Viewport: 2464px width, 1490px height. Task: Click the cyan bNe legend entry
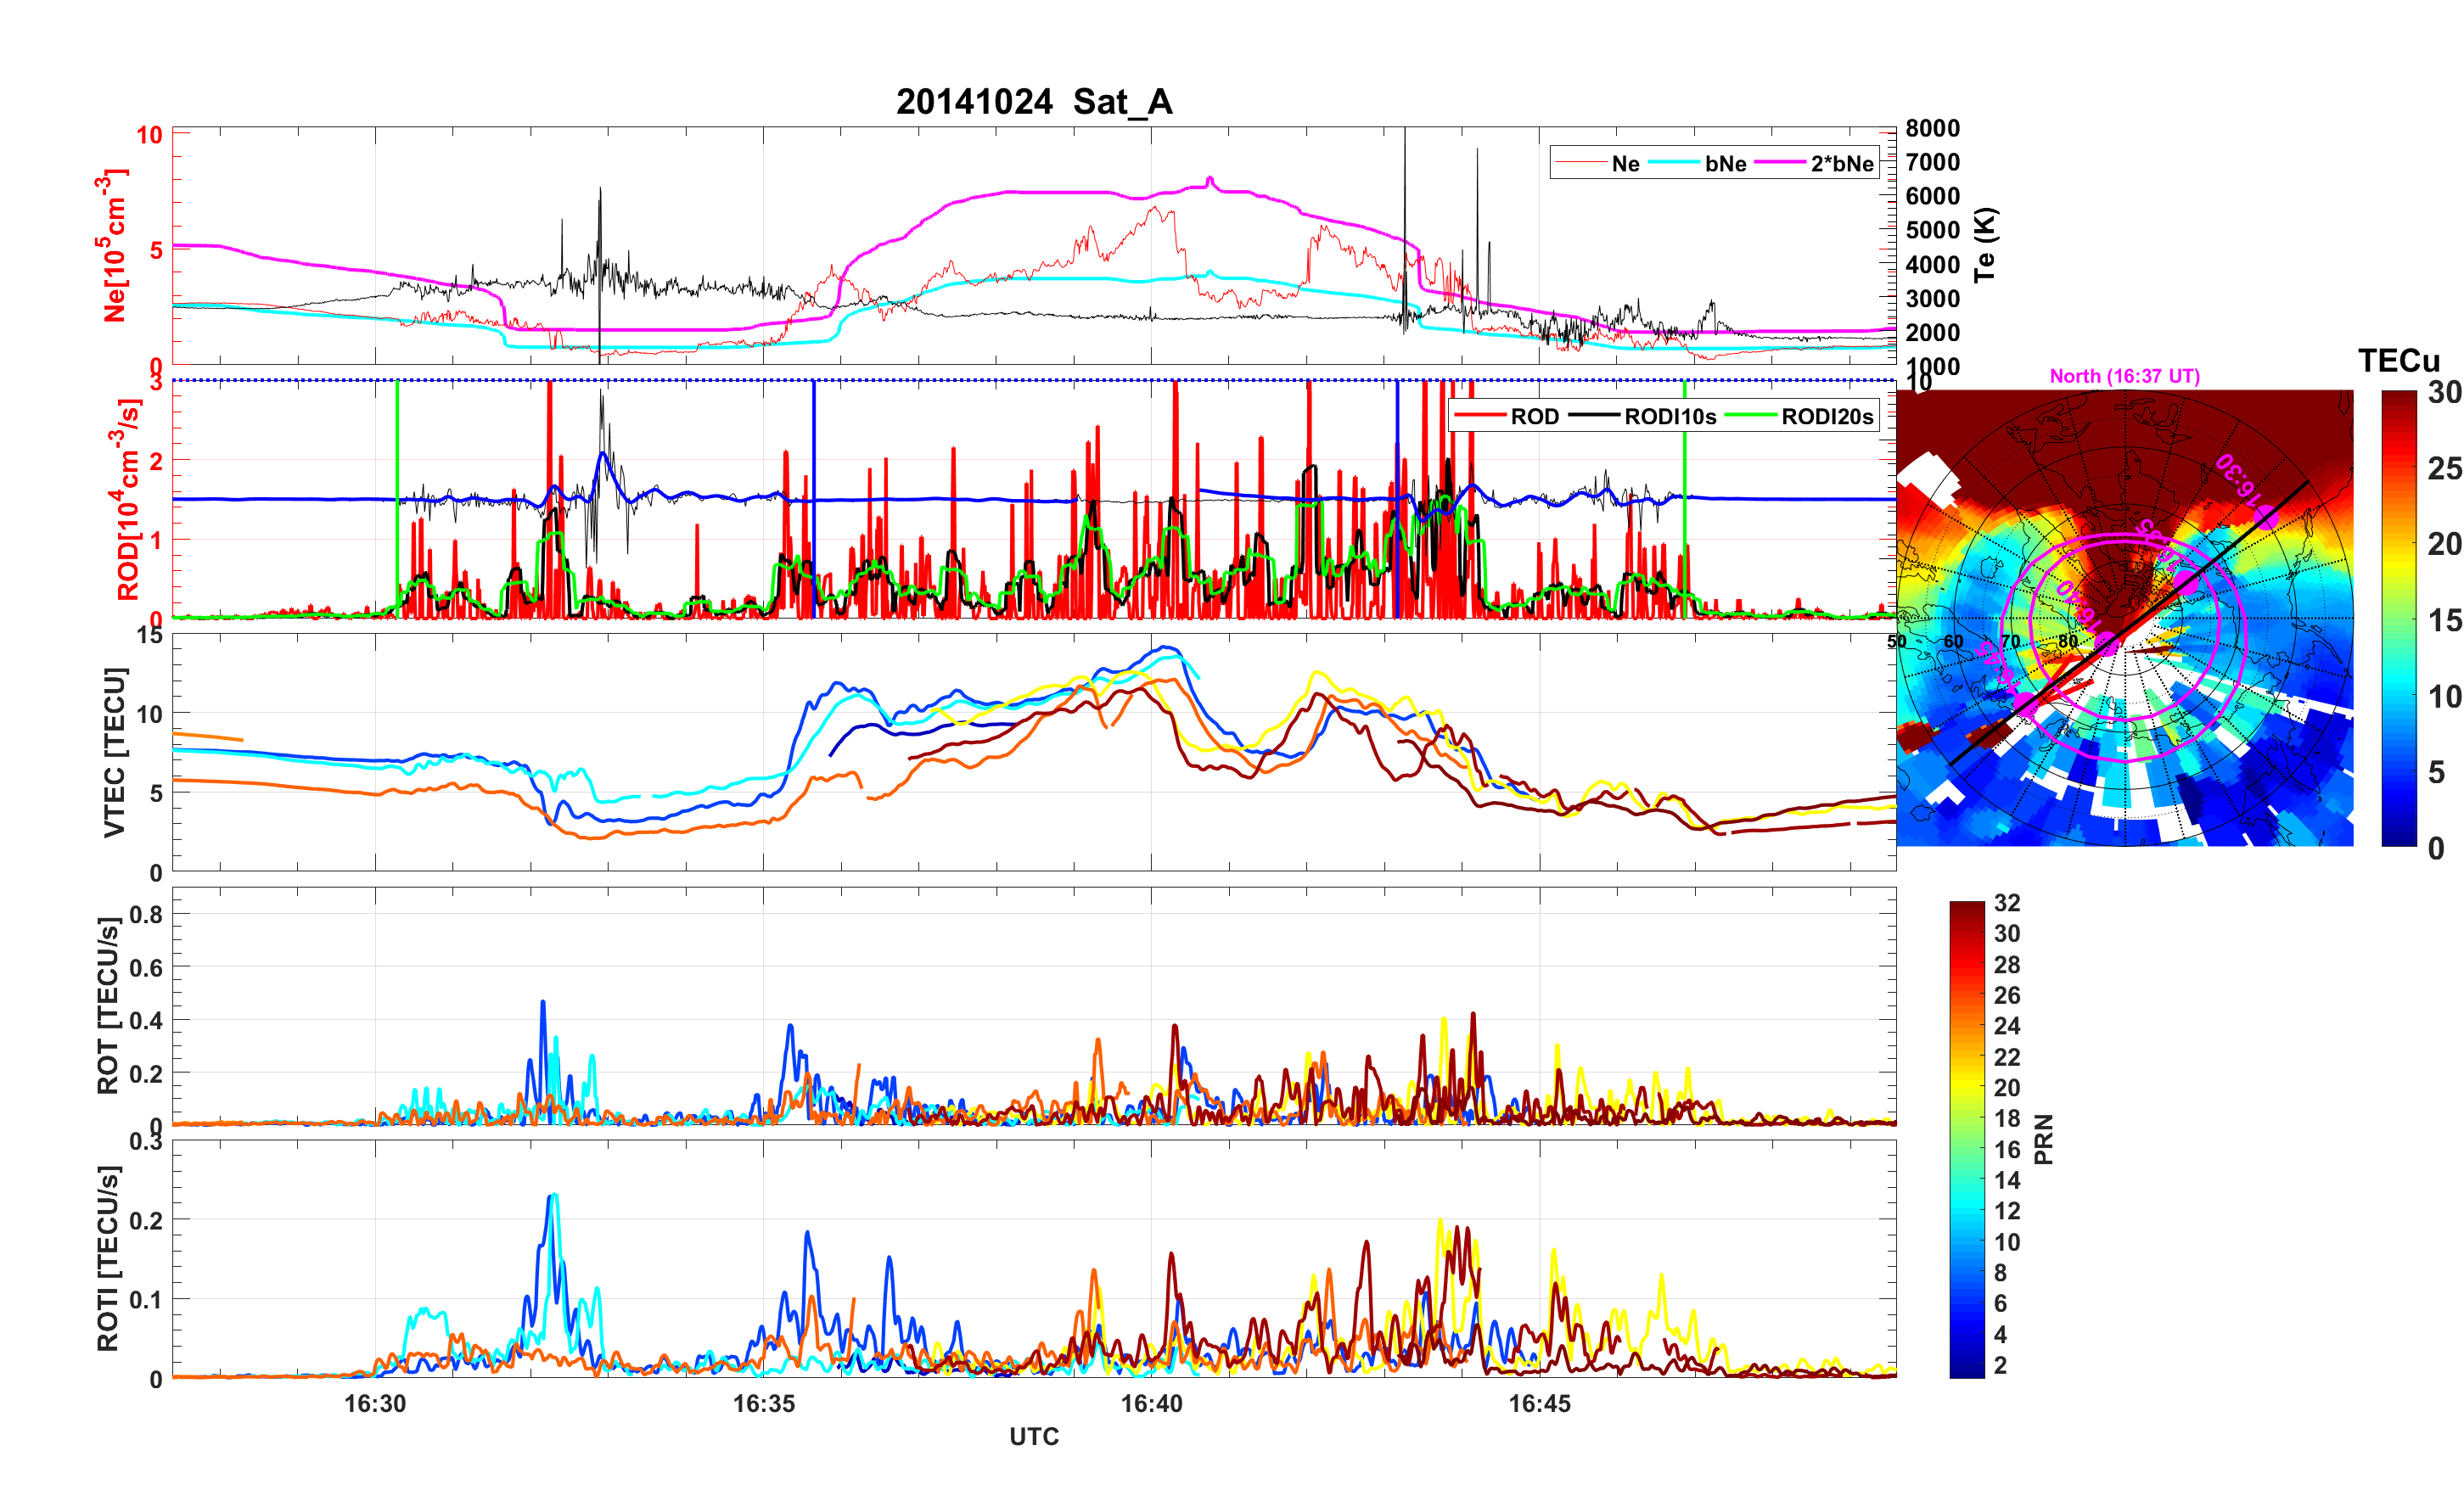(1674, 163)
